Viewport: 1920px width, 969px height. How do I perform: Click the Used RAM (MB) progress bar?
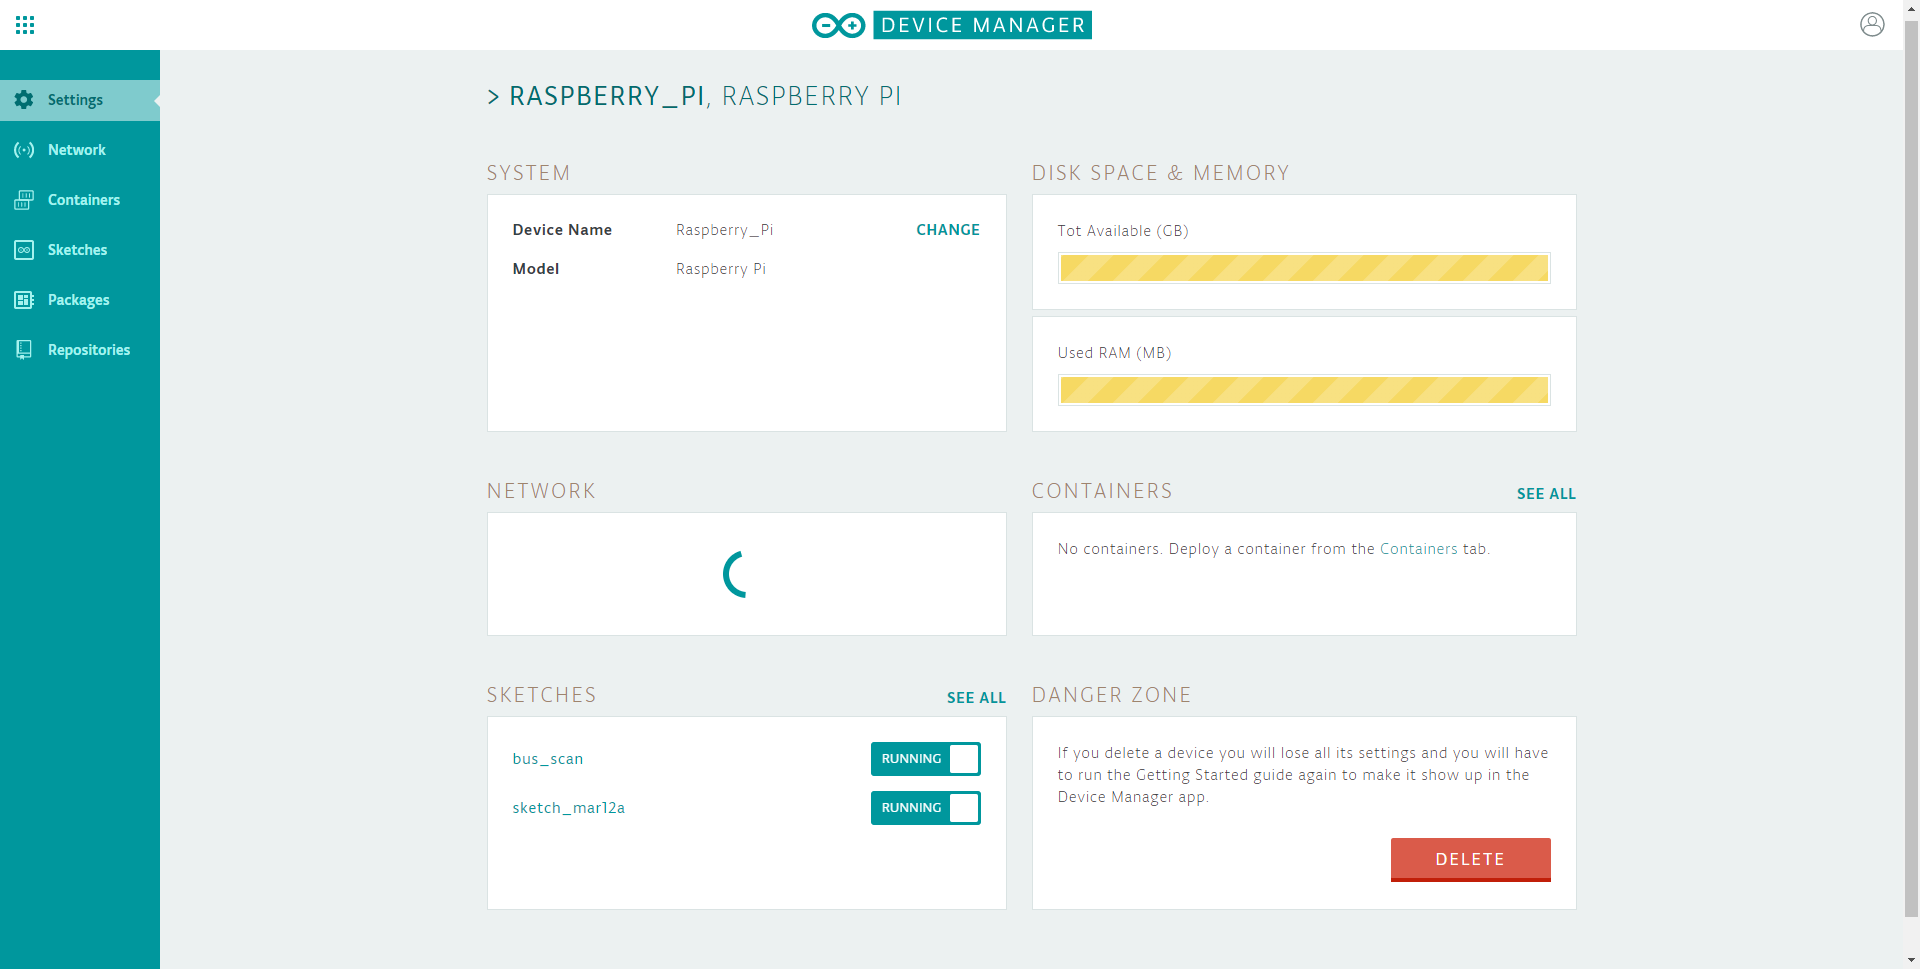click(x=1304, y=390)
